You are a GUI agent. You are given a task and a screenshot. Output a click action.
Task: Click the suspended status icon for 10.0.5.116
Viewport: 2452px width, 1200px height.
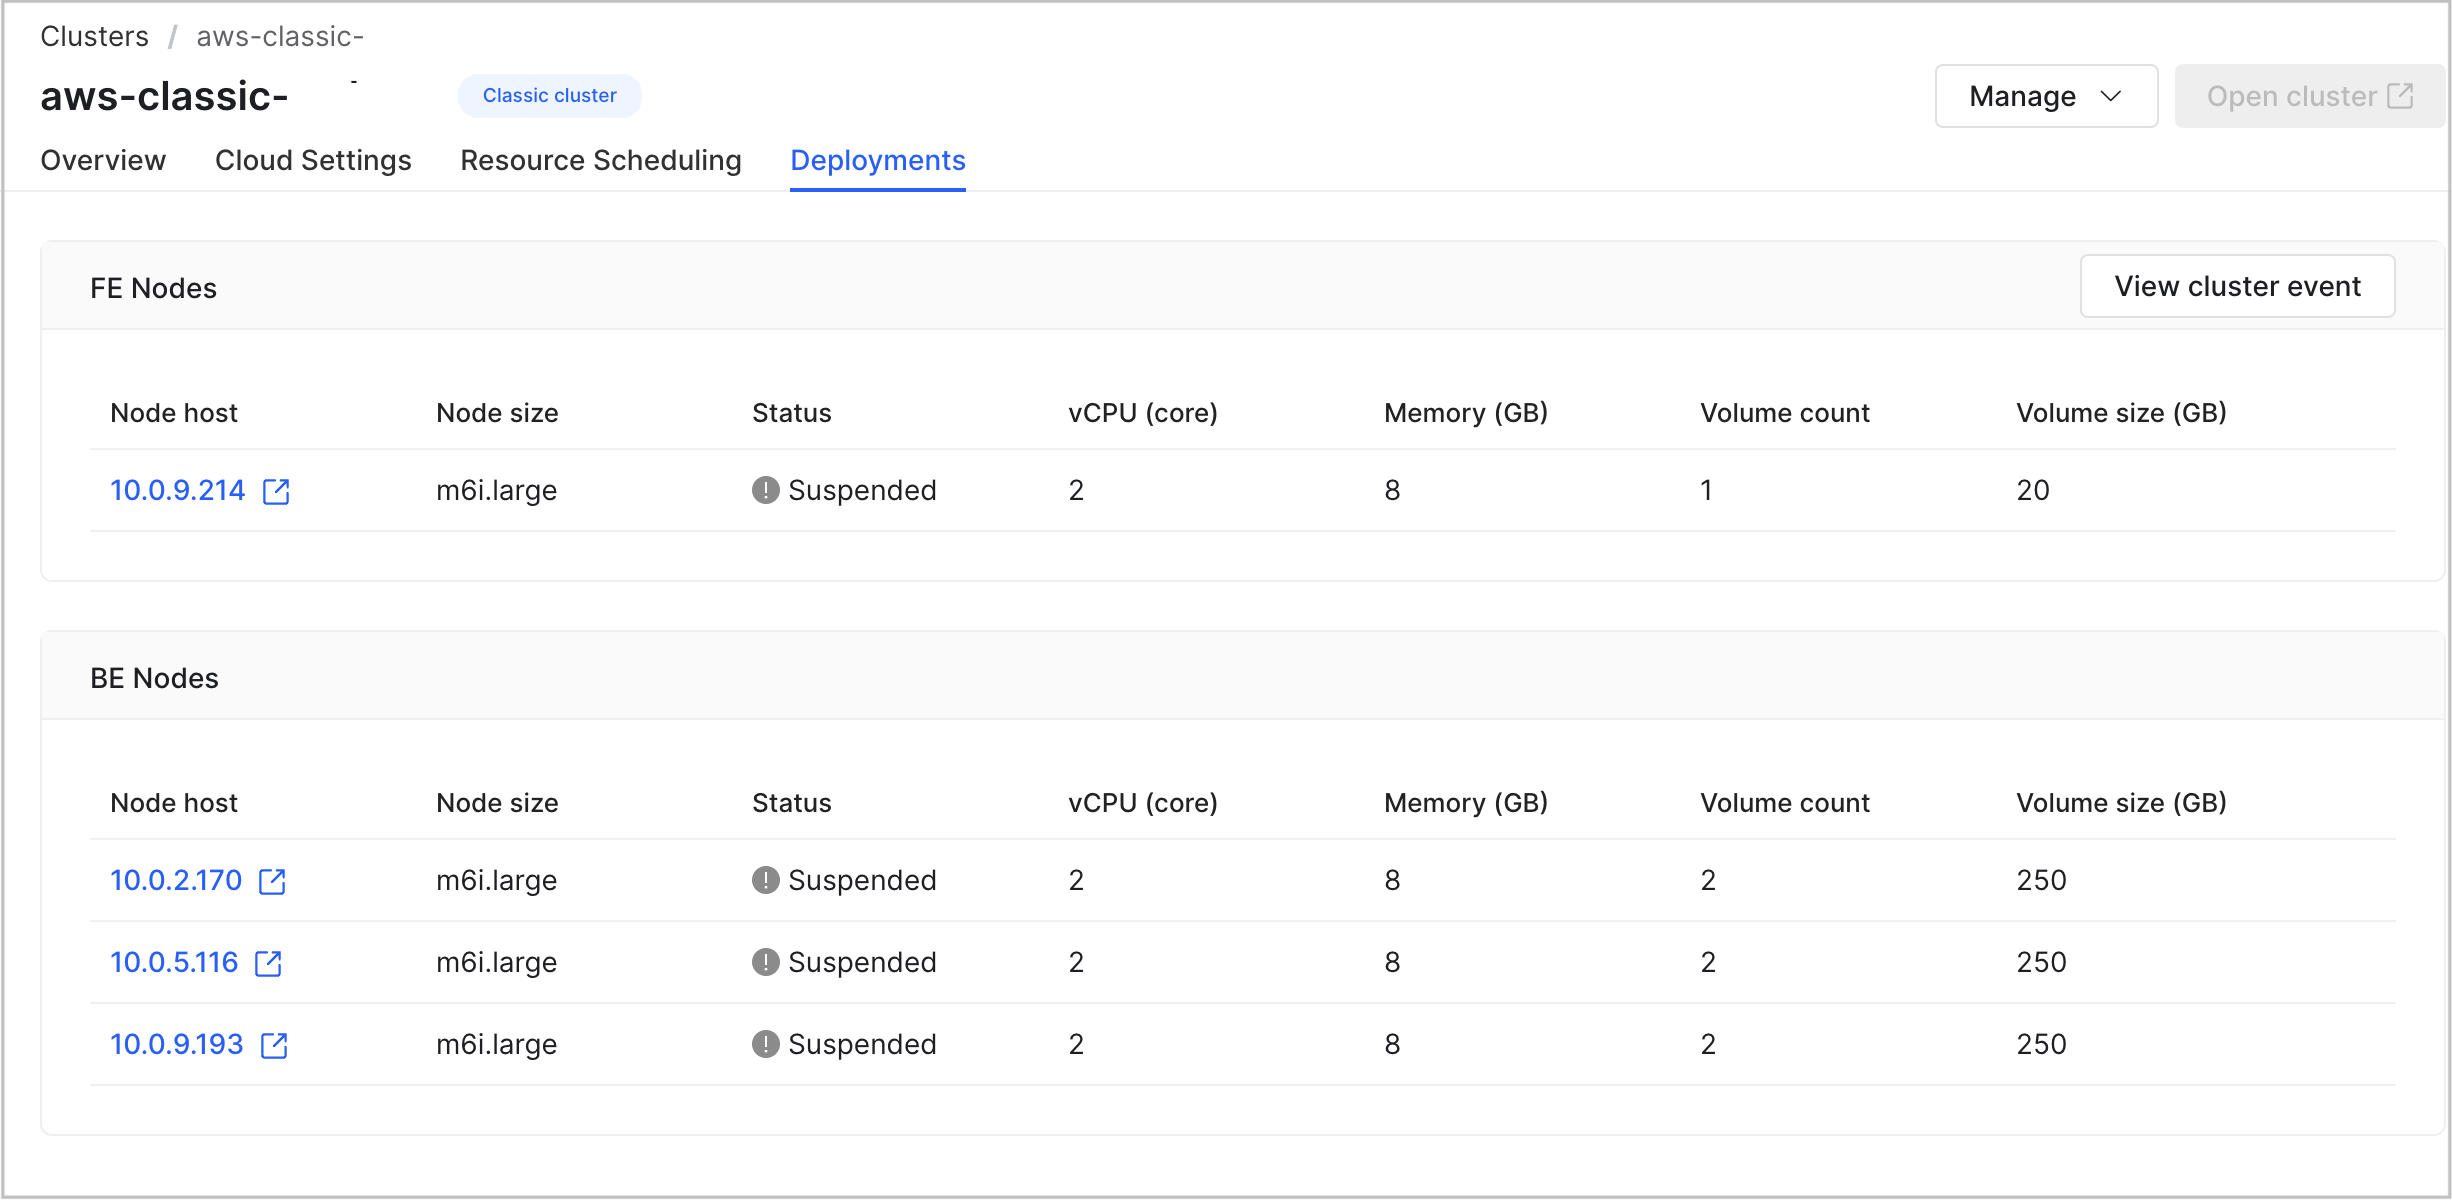[x=765, y=962]
